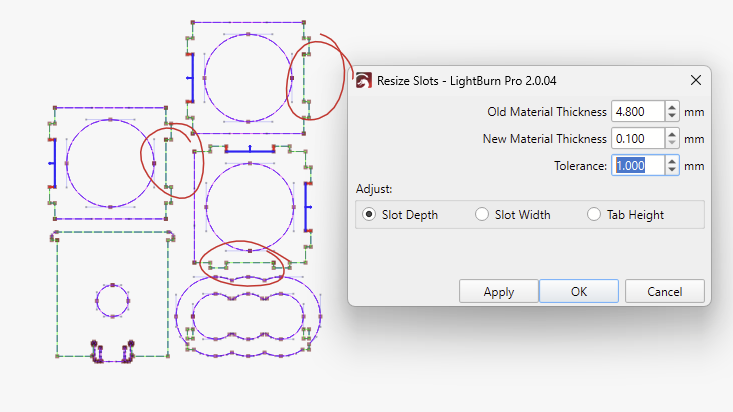Image resolution: width=733 pixels, height=412 pixels.
Task: Focus the New Material Thickness field
Action: (x=637, y=138)
